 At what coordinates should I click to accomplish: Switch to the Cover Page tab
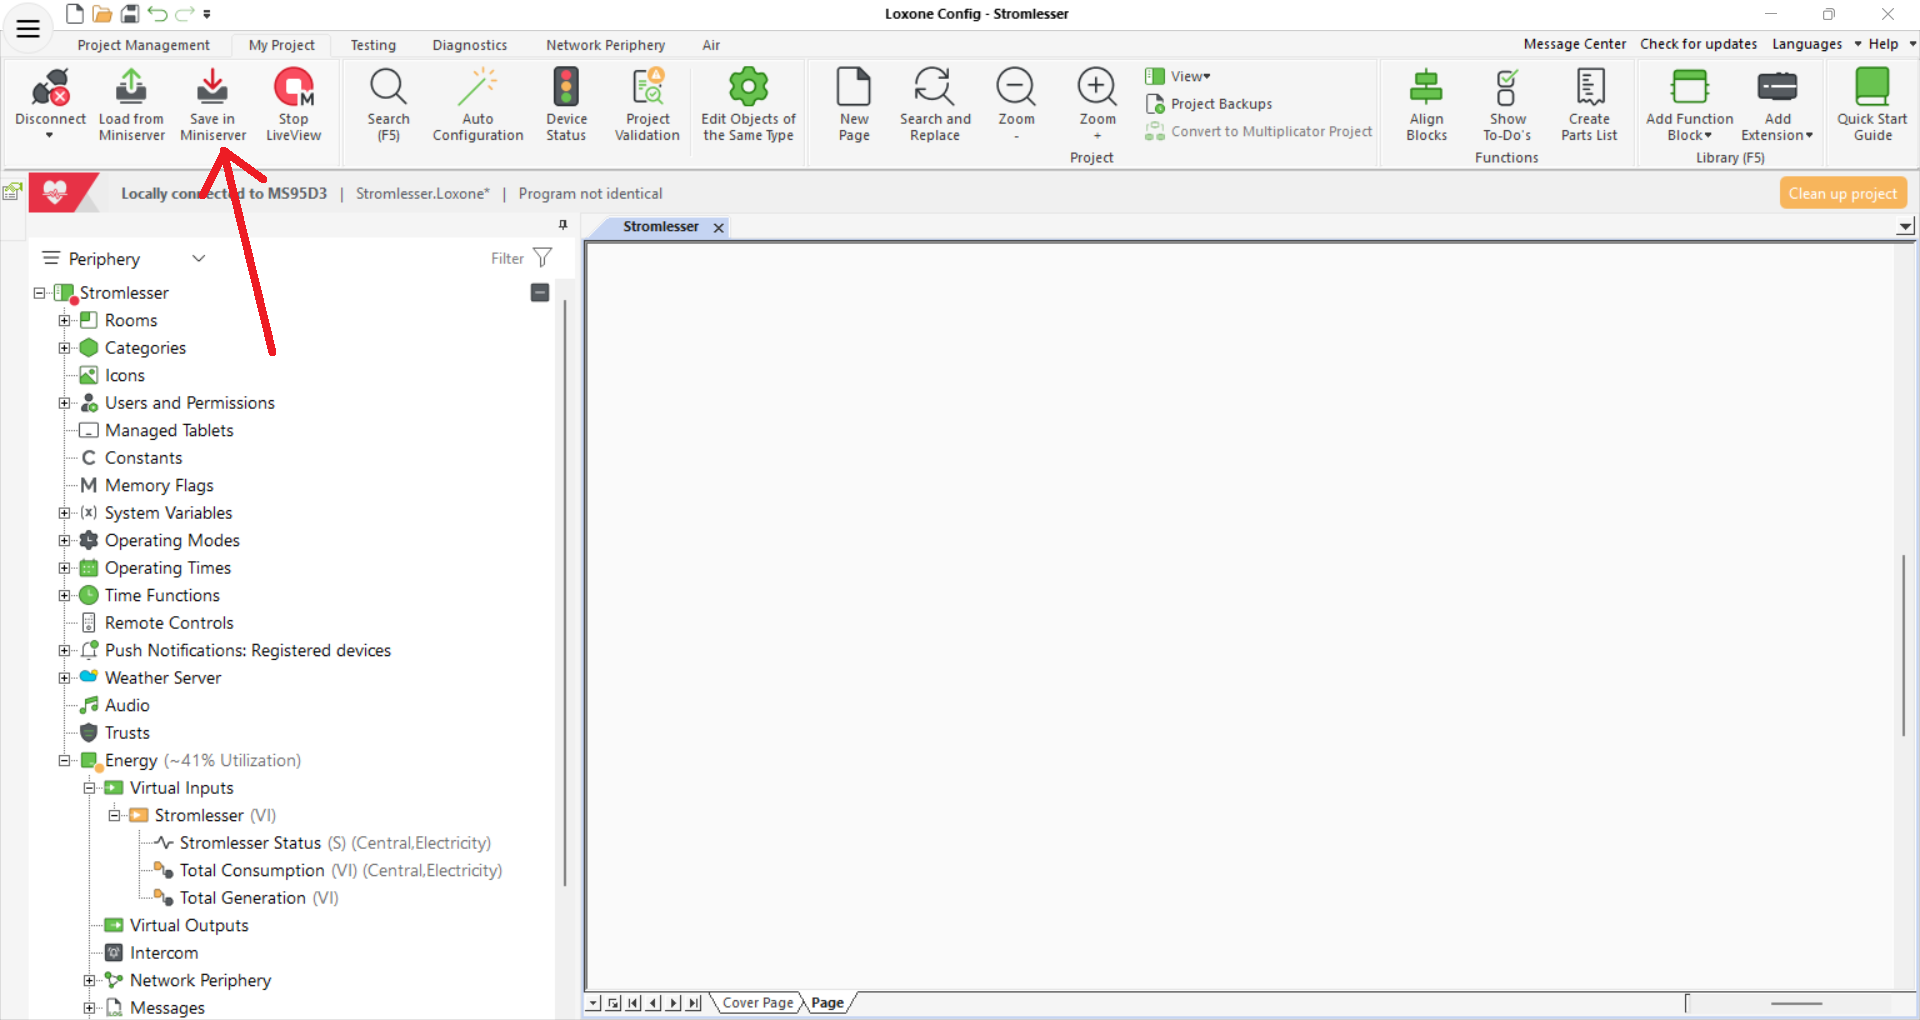point(757,1003)
